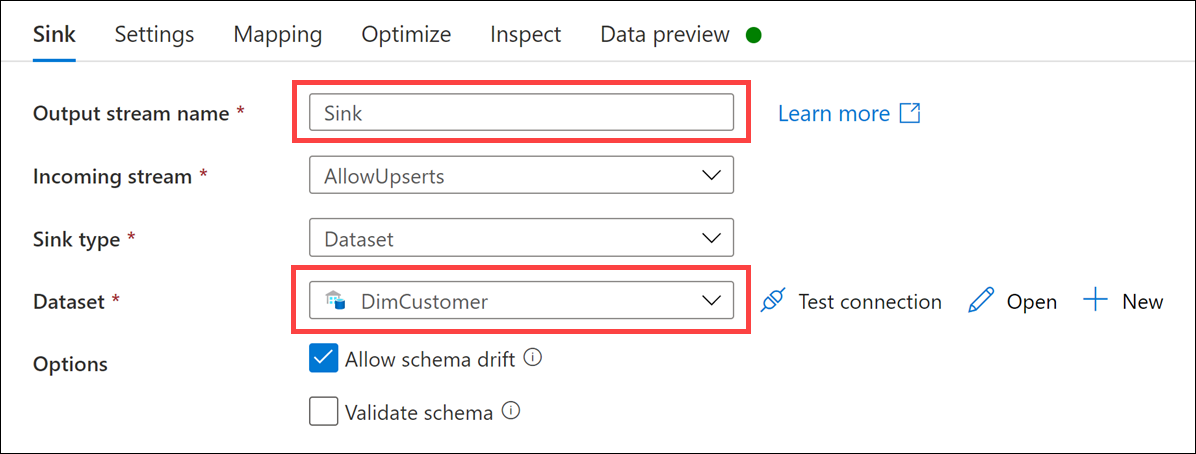This screenshot has height=454, width=1196.
Task: Click the Test connection plug icon
Action: coord(773,301)
